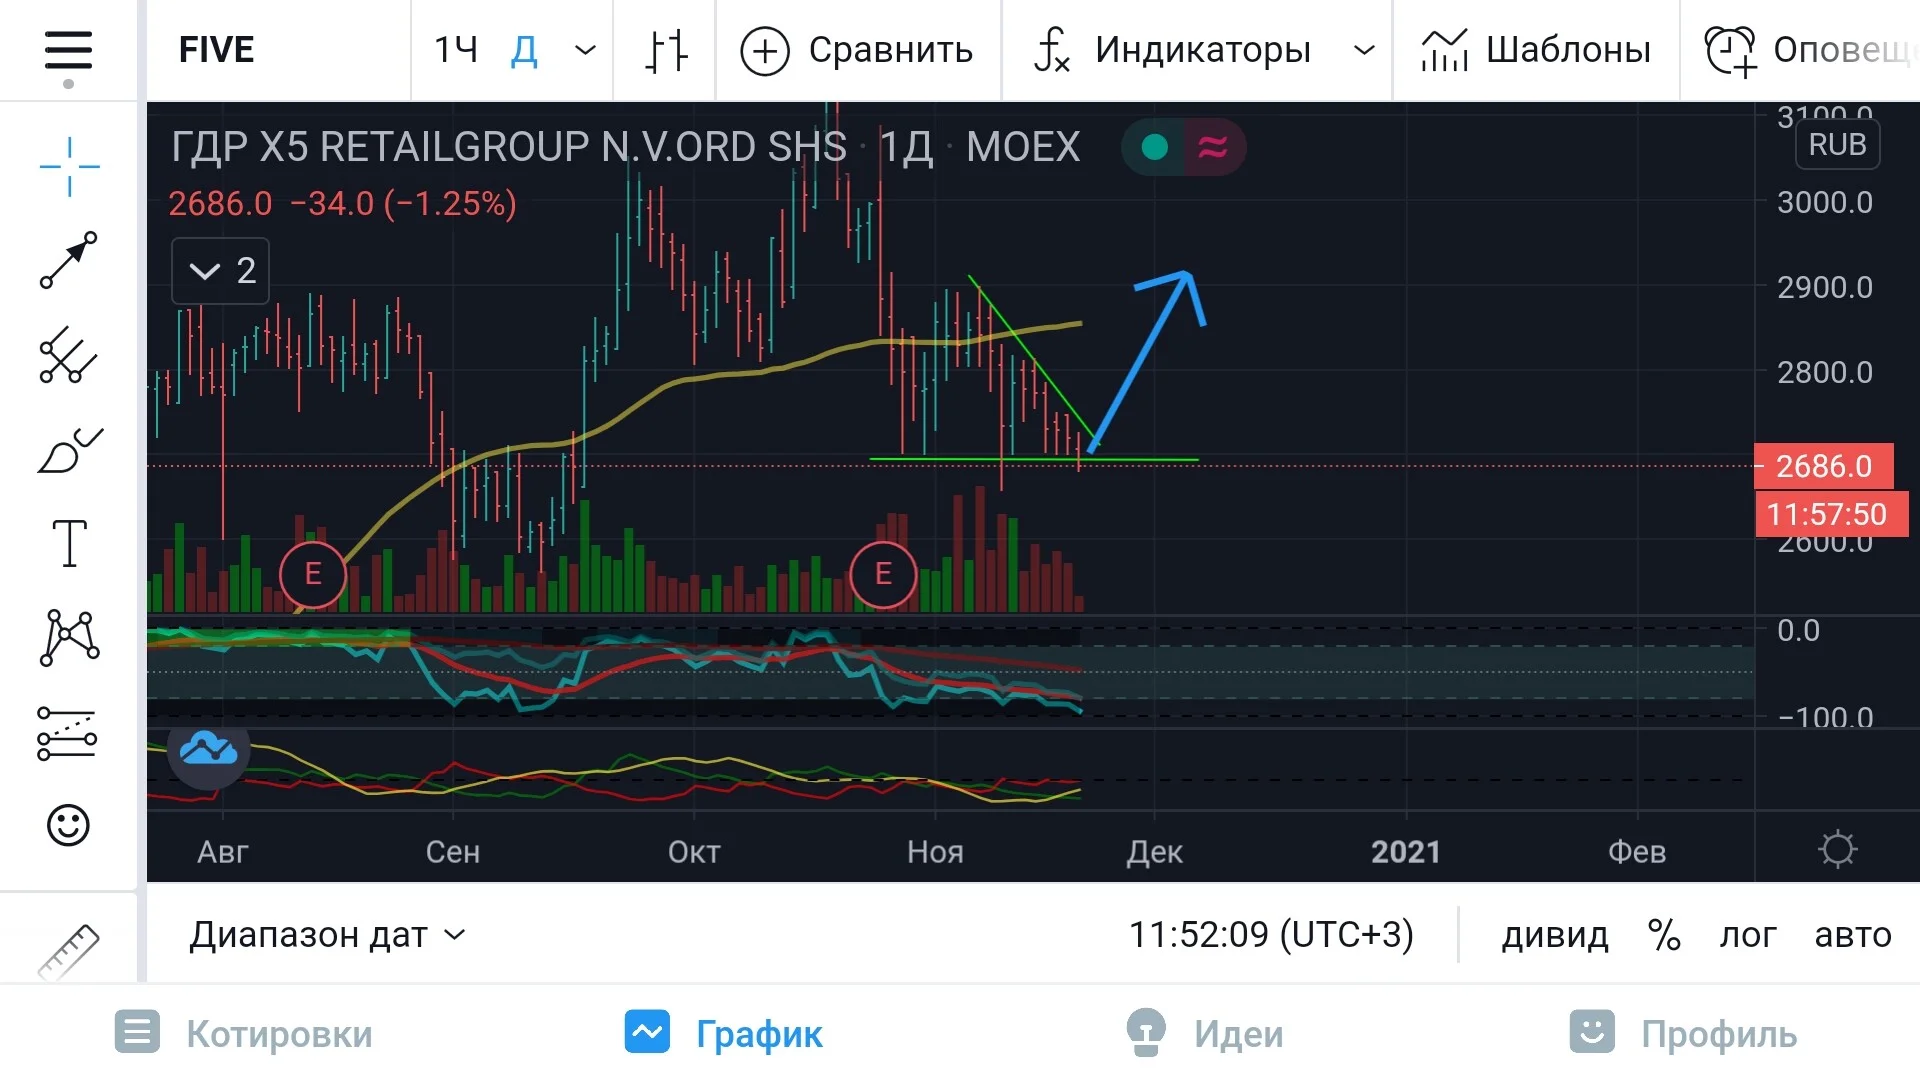The image size is (1920, 1080).
Task: Click the 3000.0 price axis label
Action: pyautogui.click(x=1825, y=202)
